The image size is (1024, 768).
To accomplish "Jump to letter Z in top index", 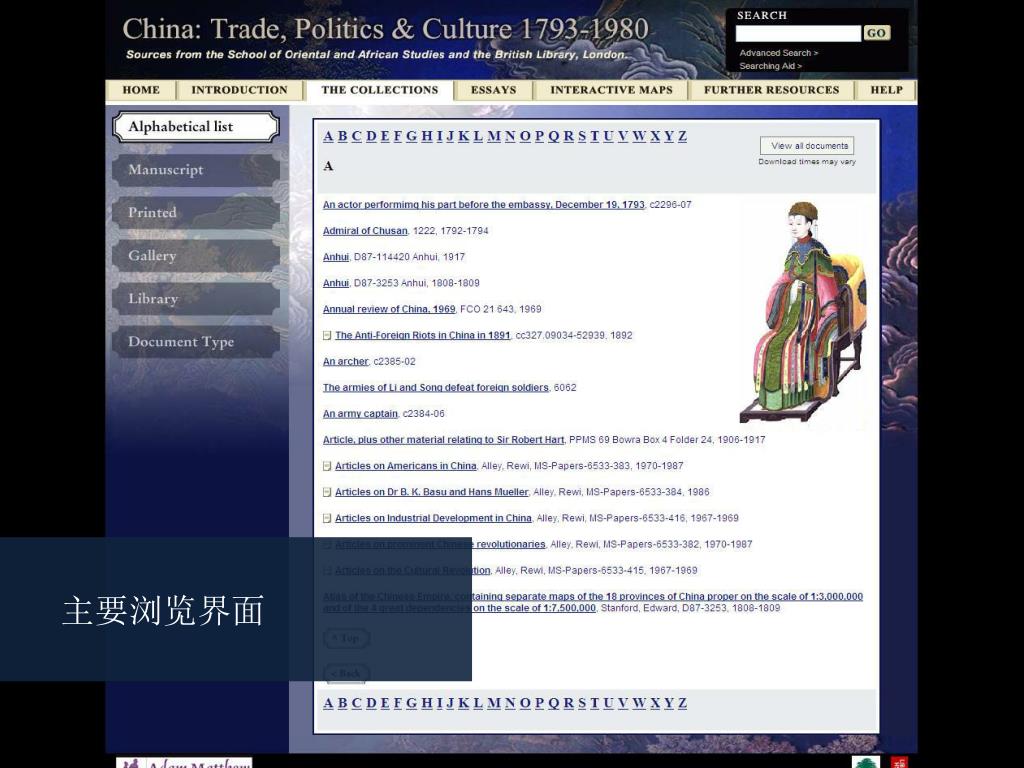I will (x=682, y=136).
